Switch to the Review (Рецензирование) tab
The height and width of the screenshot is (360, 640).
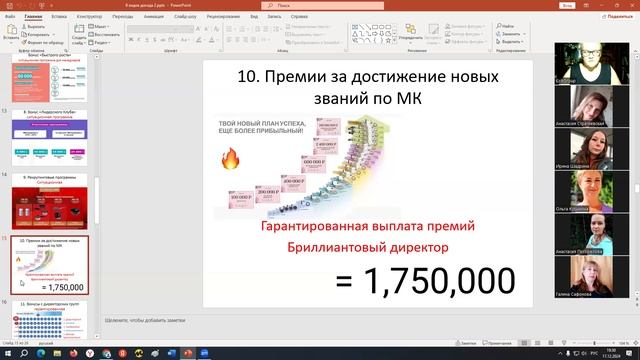click(x=223, y=16)
